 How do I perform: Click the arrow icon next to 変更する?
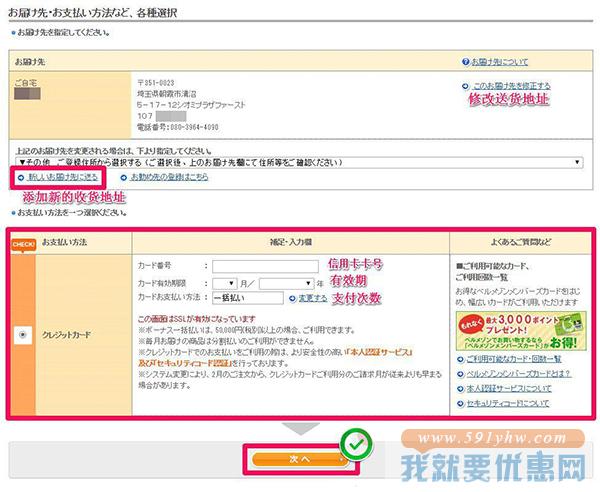(292, 298)
